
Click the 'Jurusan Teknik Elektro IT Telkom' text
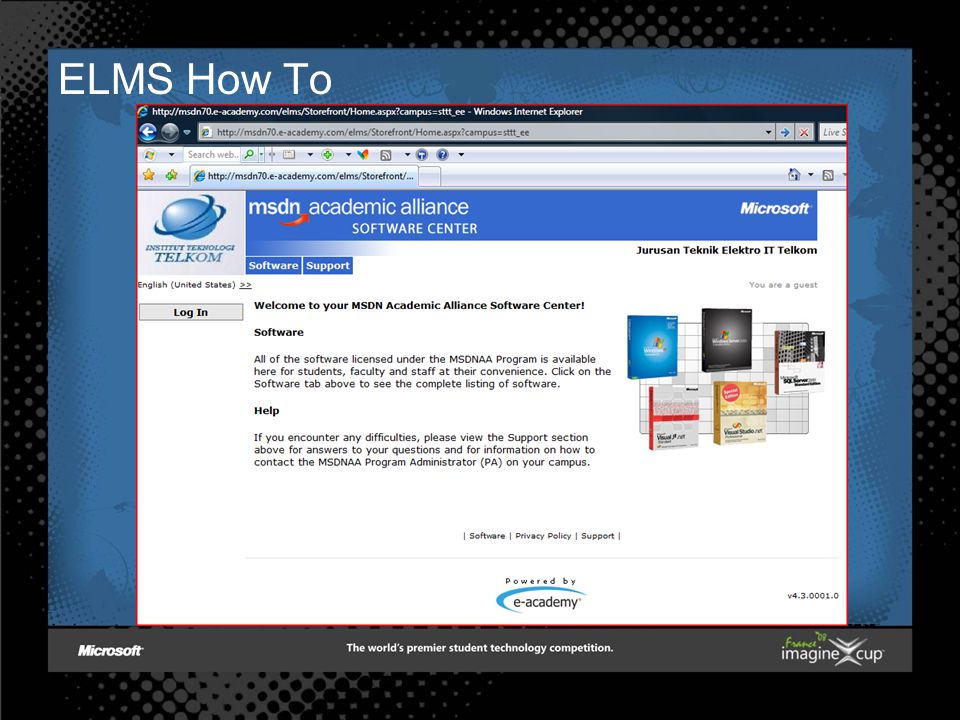point(727,250)
